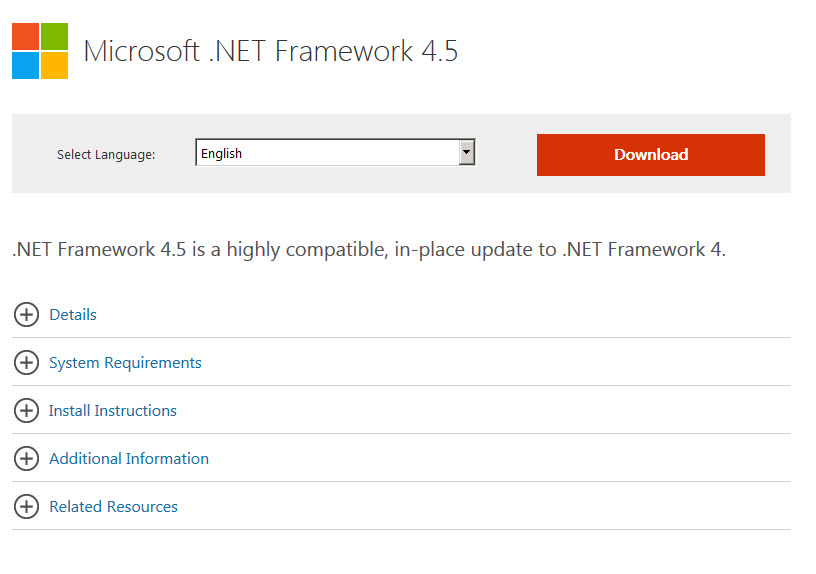Click the yellow square of the Microsoft logo
The height and width of the screenshot is (574, 816).
point(55,66)
